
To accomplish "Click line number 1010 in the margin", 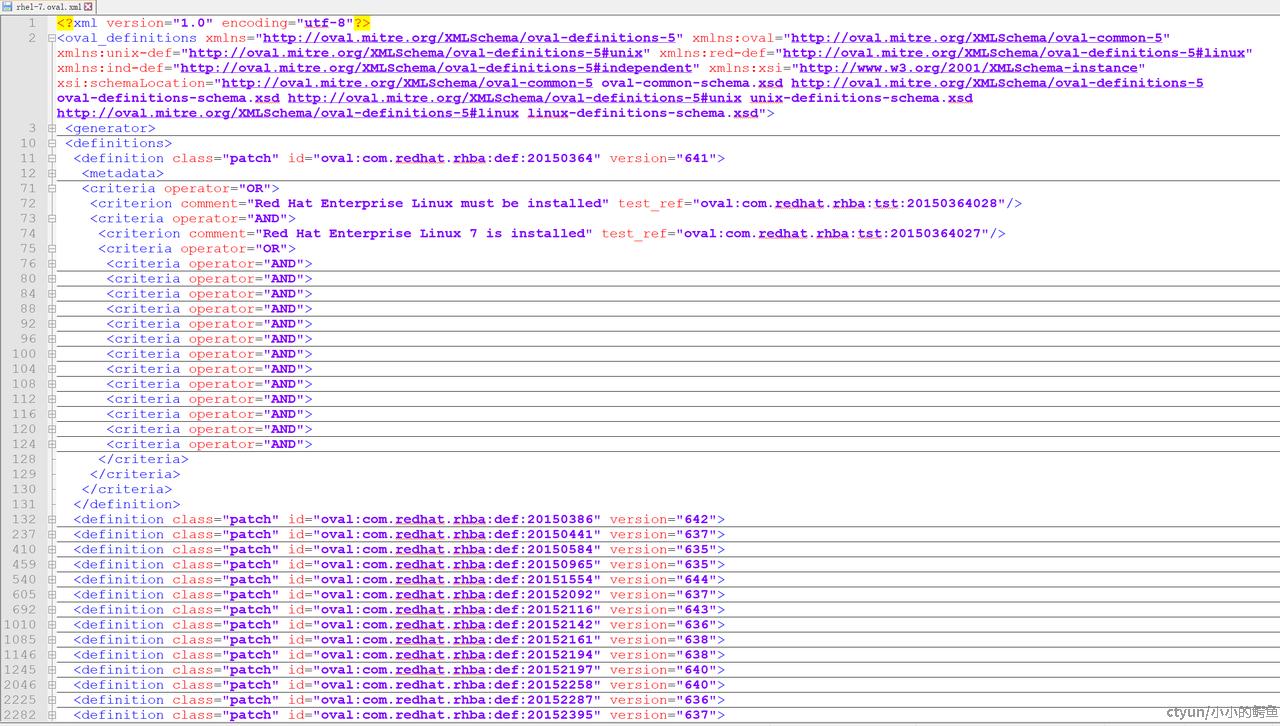I will (x=19, y=625).
